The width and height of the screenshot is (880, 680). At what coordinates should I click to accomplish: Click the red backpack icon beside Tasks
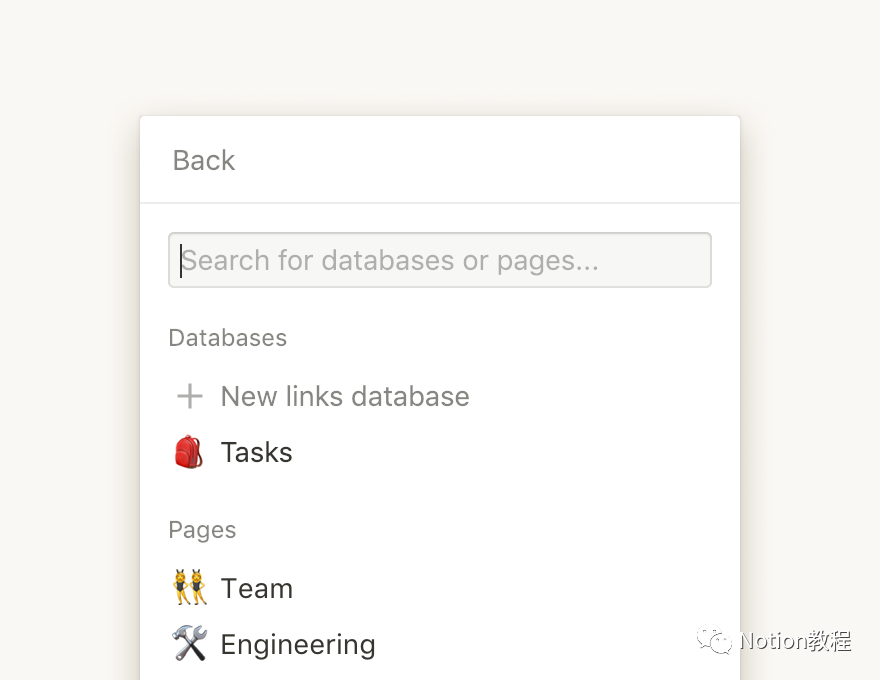(189, 452)
